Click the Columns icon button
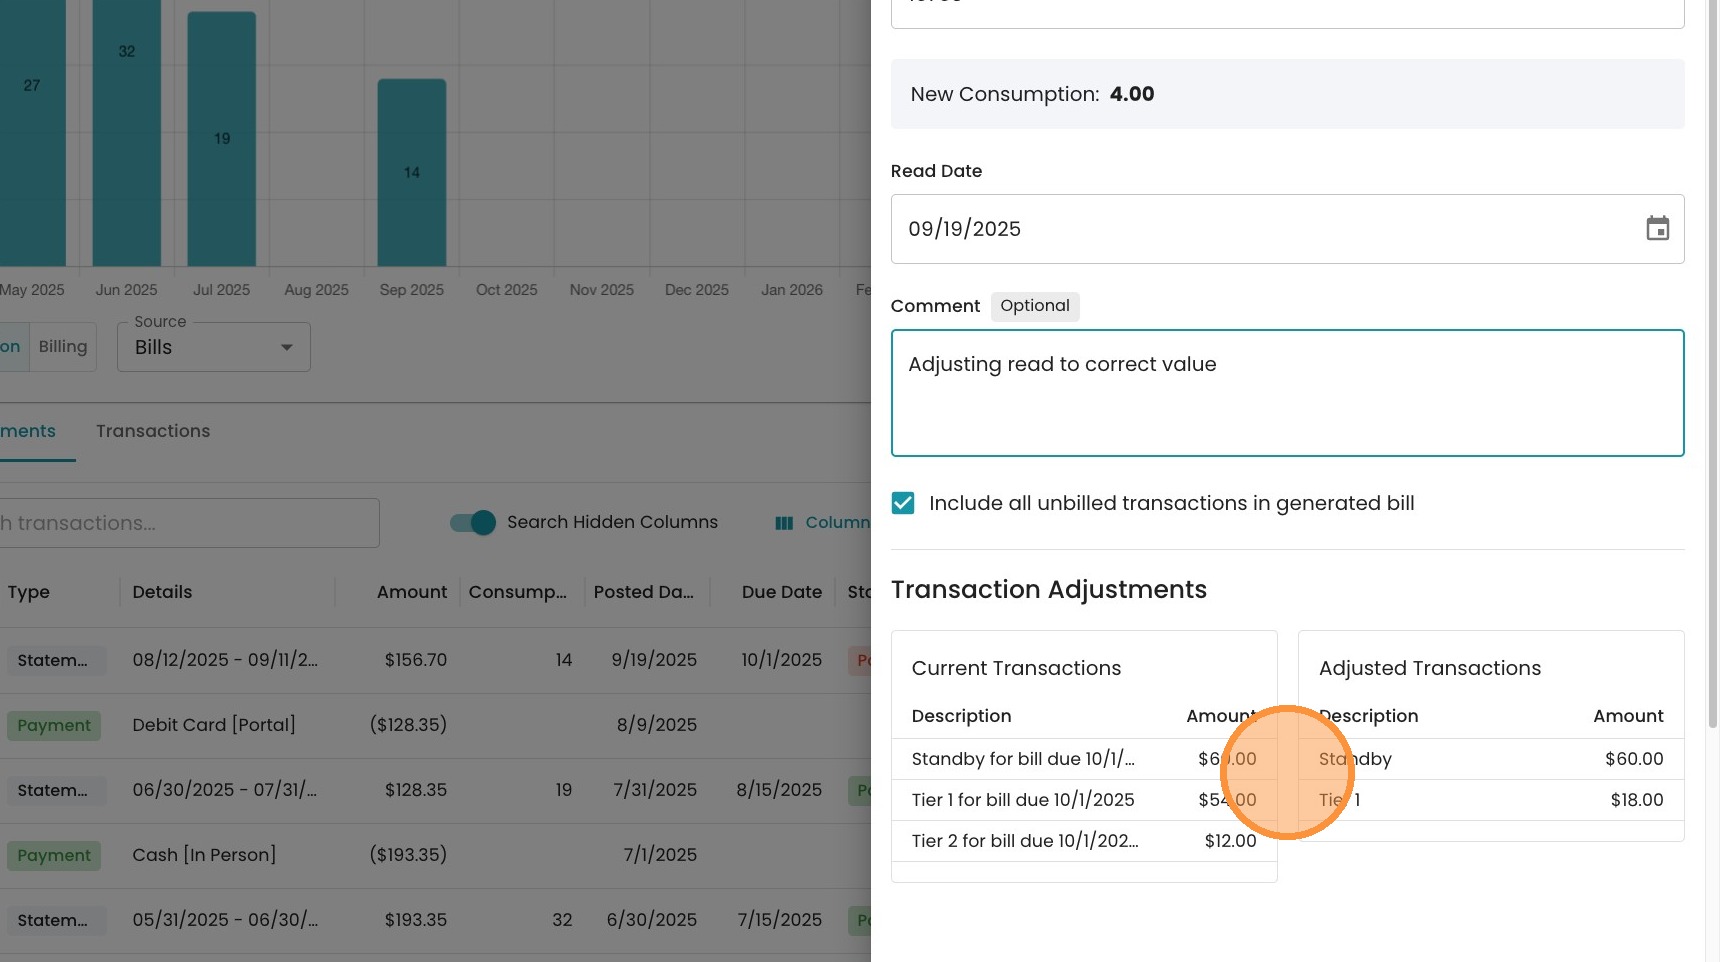The image size is (1720, 962). click(785, 523)
